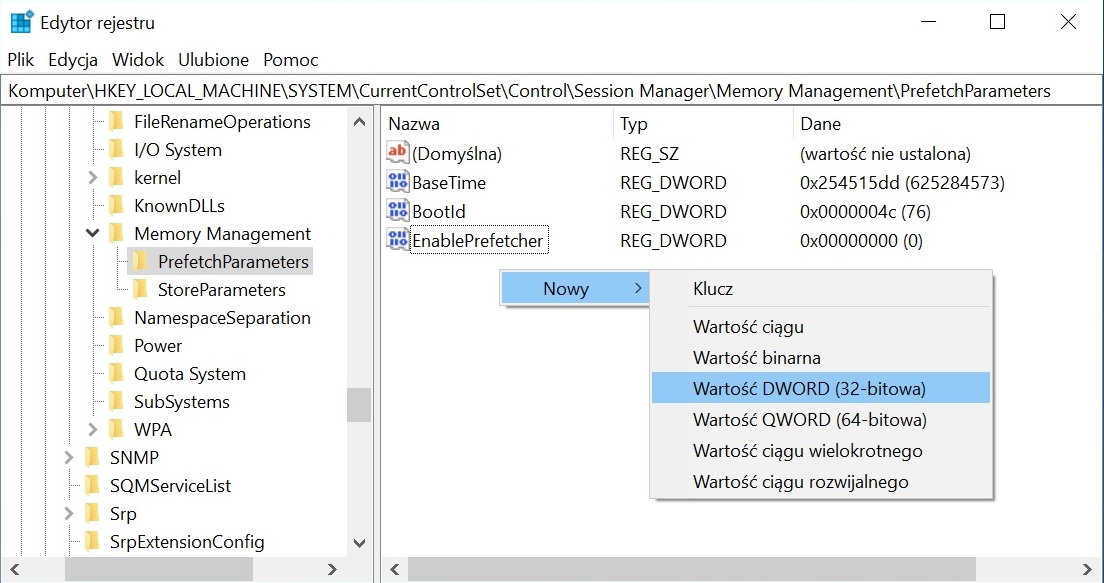Click the Typ column header
Image resolution: width=1104 pixels, height=583 pixels.
[634, 124]
